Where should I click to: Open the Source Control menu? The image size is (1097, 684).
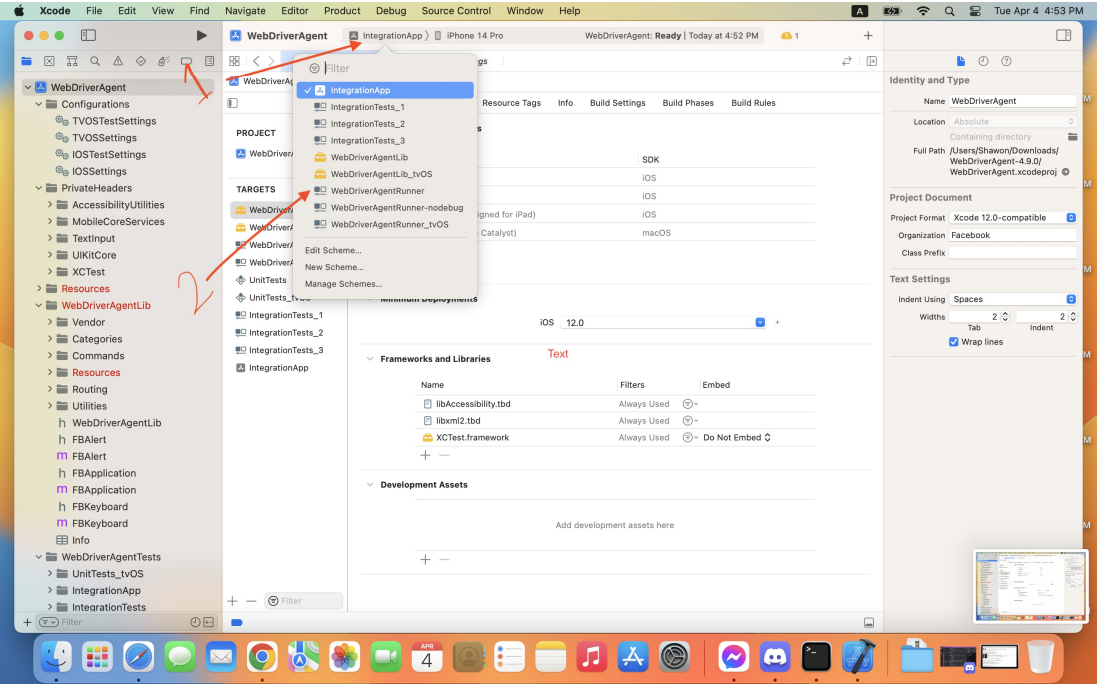(456, 10)
